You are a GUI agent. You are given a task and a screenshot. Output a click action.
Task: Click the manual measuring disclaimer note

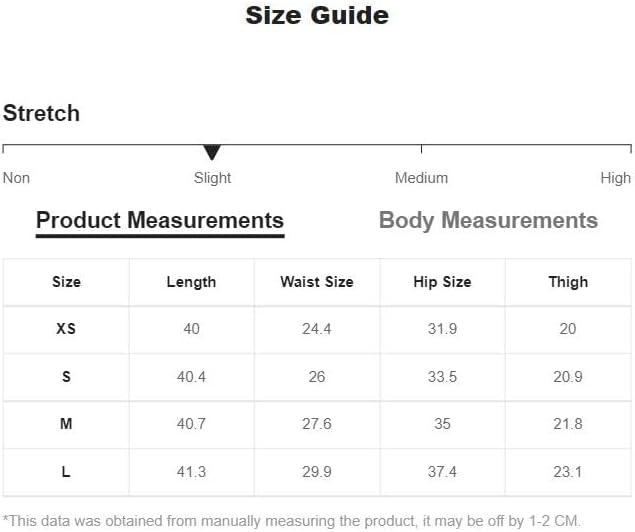(x=292, y=521)
